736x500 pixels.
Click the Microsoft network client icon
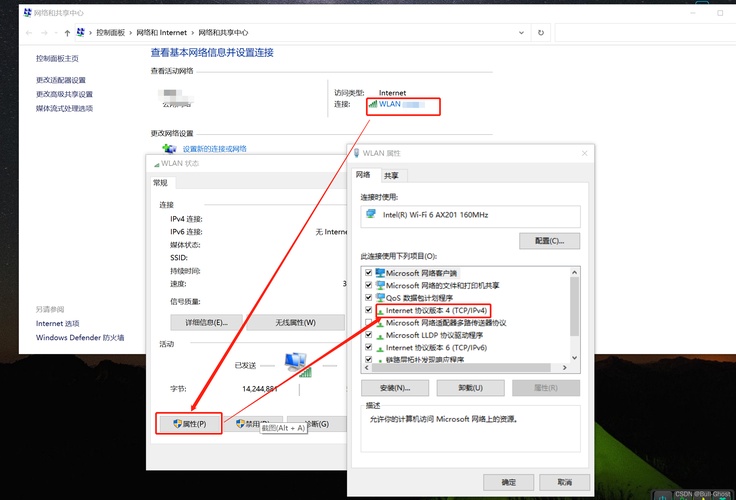pyautogui.click(x=380, y=273)
